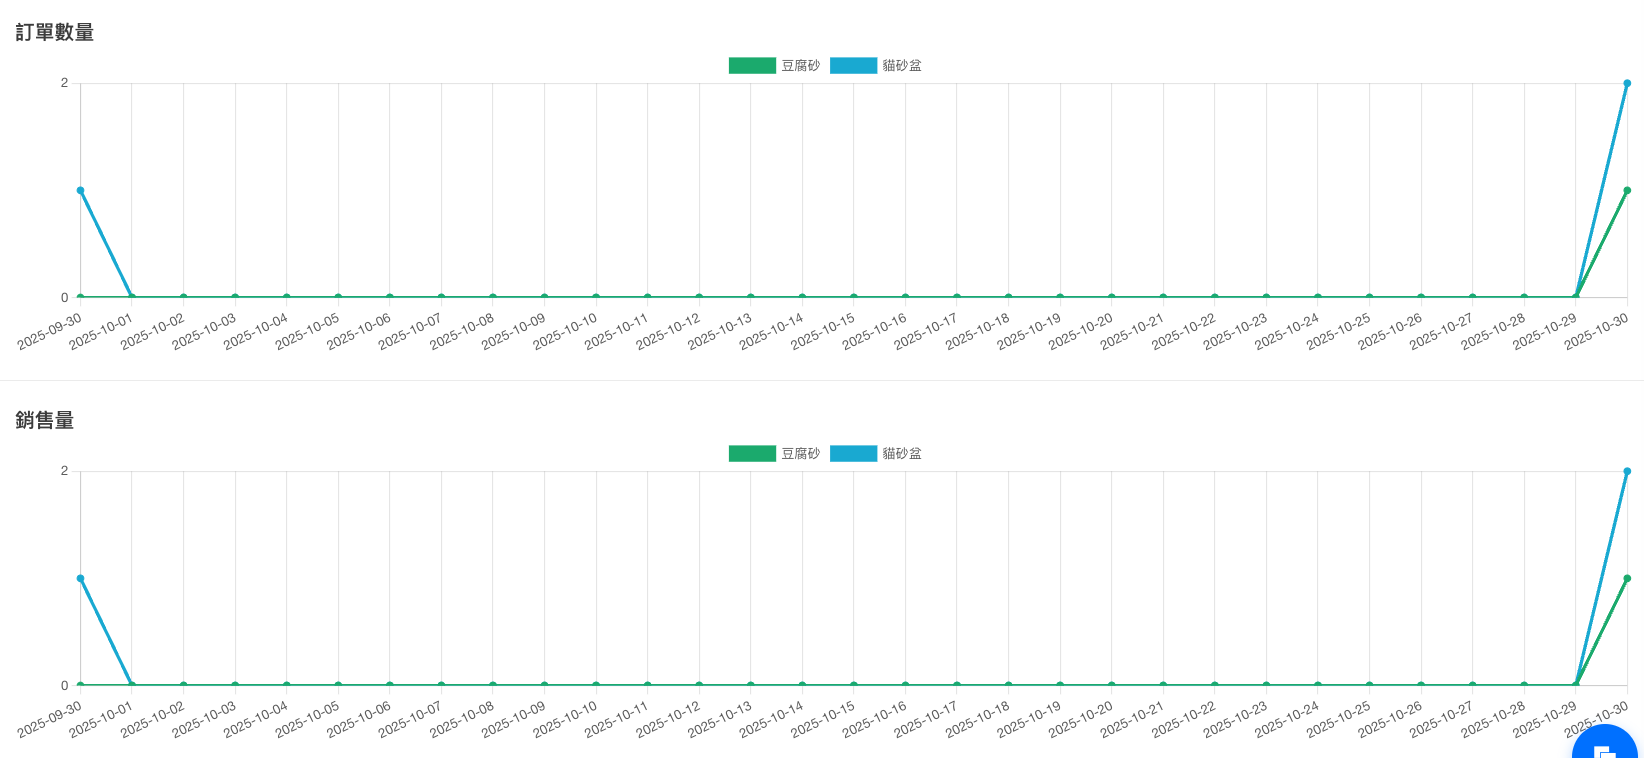Viewport: 1644px width, 758px height.
Task: Select 2025-10-15 zero data point in 訂單數量 chart
Action: coord(854,297)
